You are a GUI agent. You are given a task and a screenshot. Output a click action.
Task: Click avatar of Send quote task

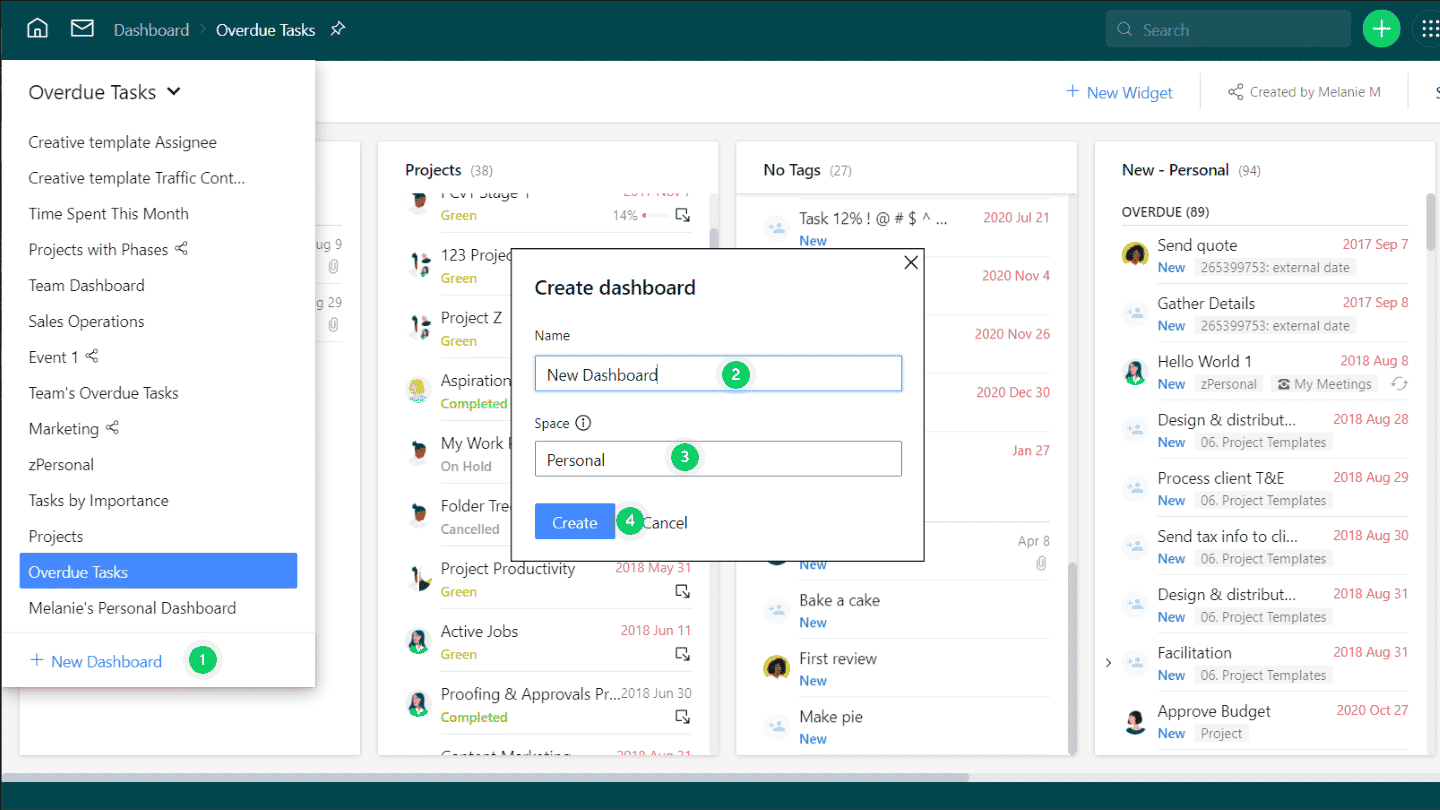[x=1135, y=255]
